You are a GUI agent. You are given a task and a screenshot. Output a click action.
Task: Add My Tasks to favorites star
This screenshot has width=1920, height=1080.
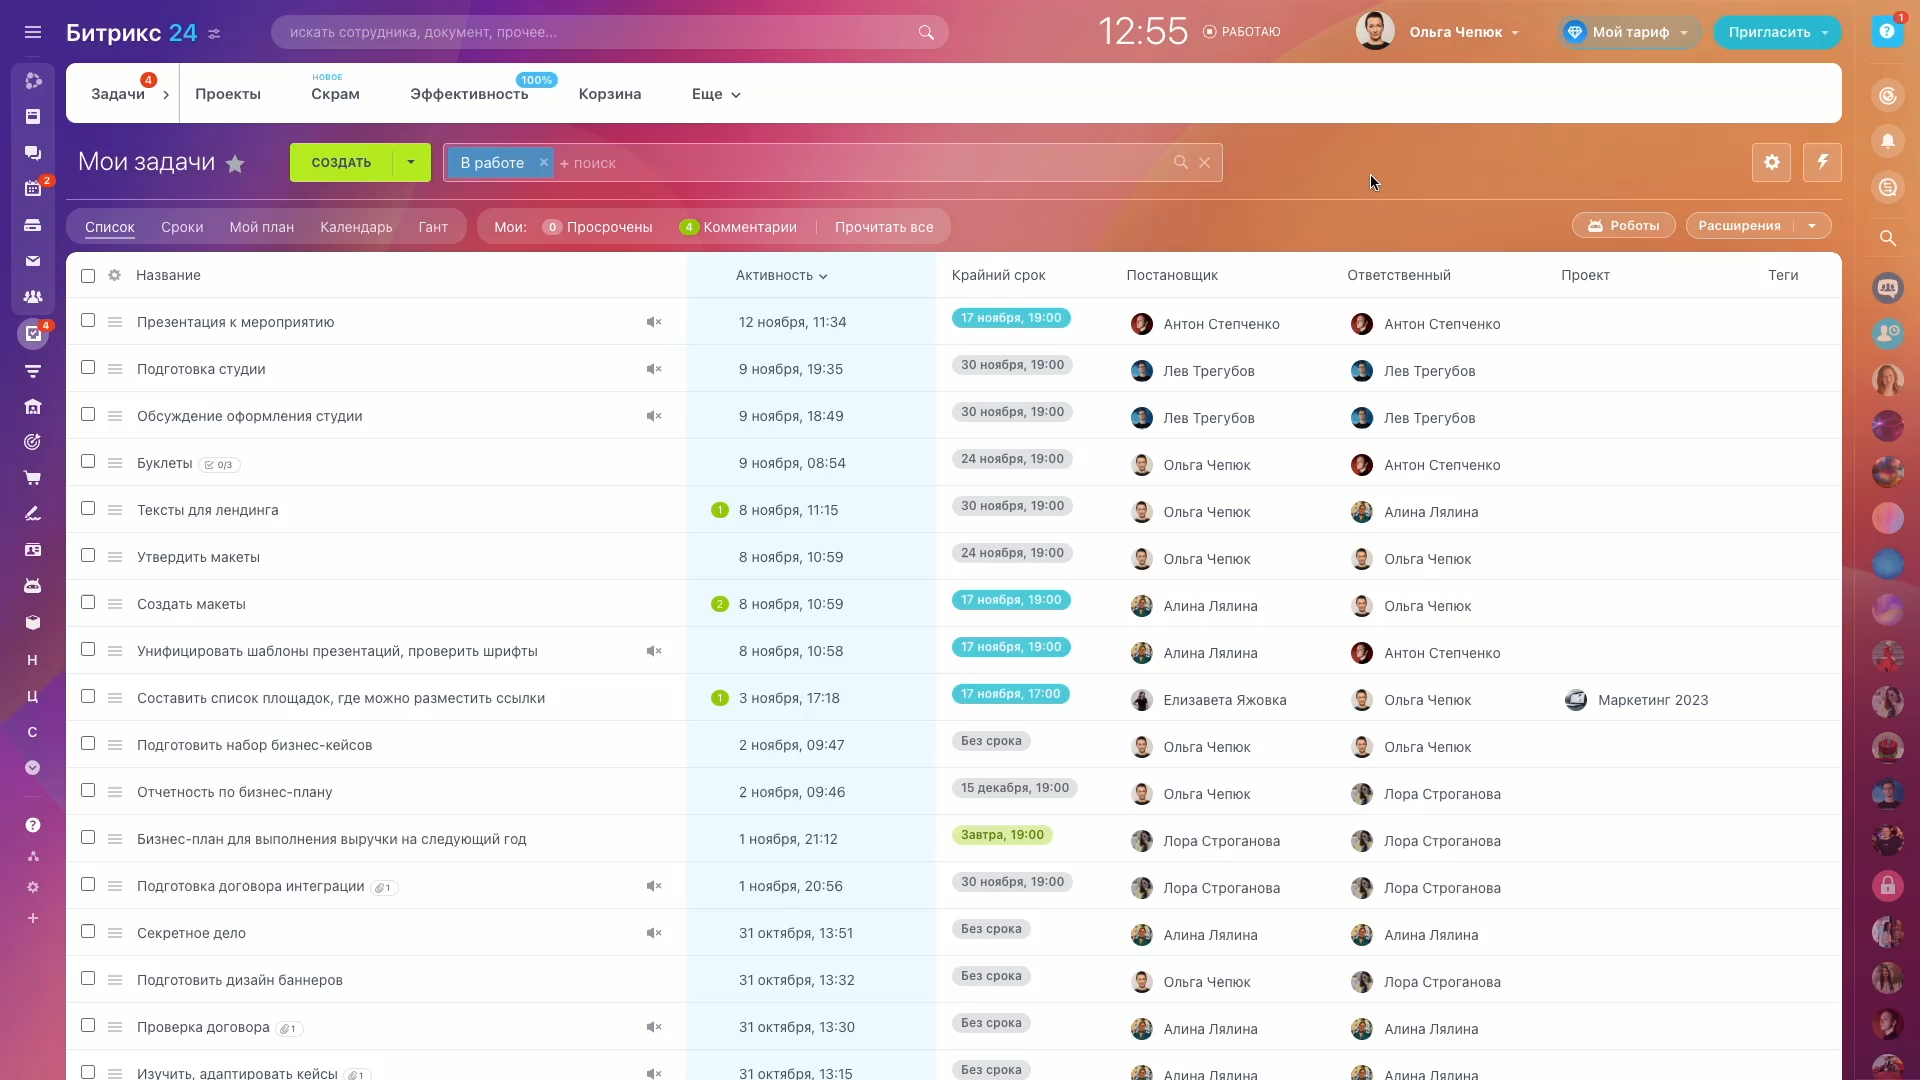pyautogui.click(x=235, y=164)
